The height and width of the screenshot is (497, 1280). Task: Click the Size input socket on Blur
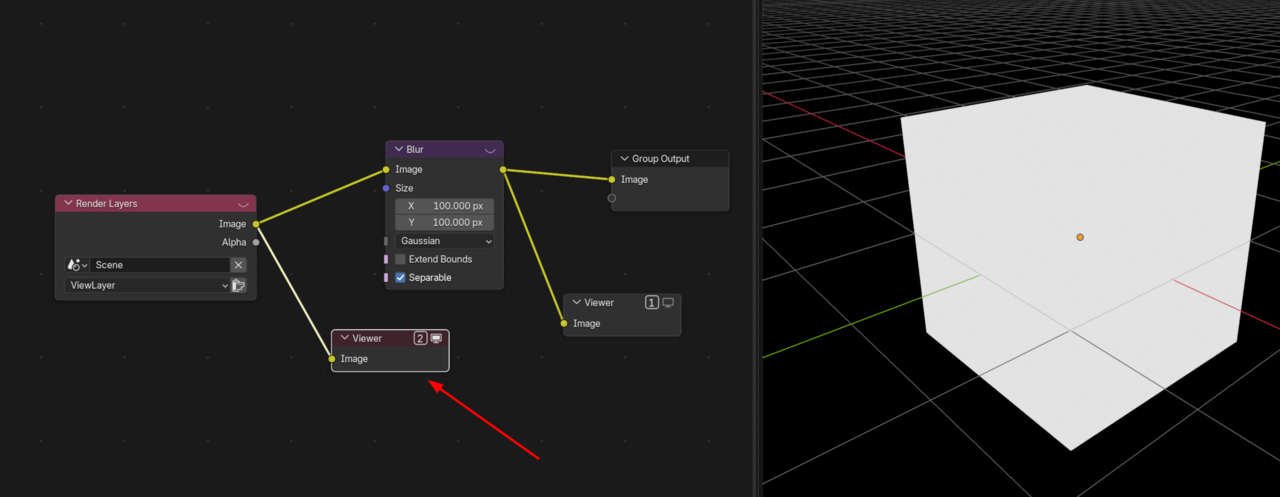386,188
